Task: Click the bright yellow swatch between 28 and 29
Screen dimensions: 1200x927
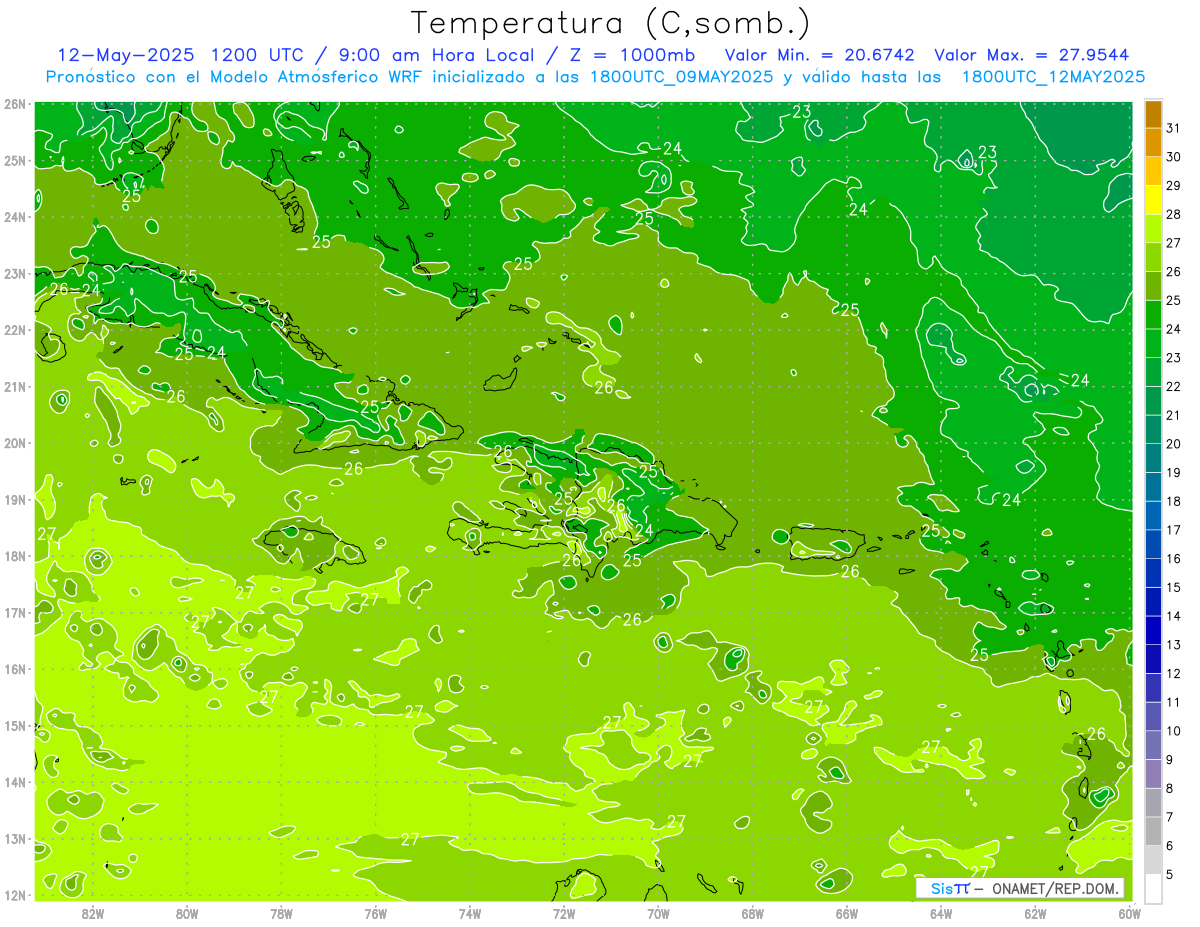Action: [x=1153, y=200]
